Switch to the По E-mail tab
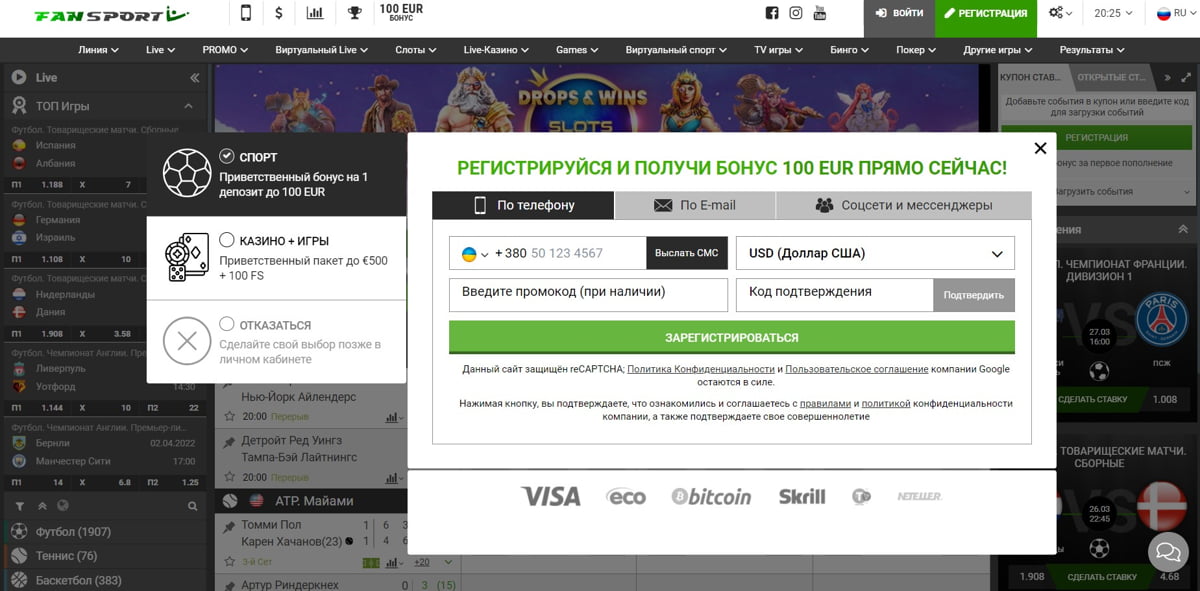1200x591 pixels. point(695,205)
